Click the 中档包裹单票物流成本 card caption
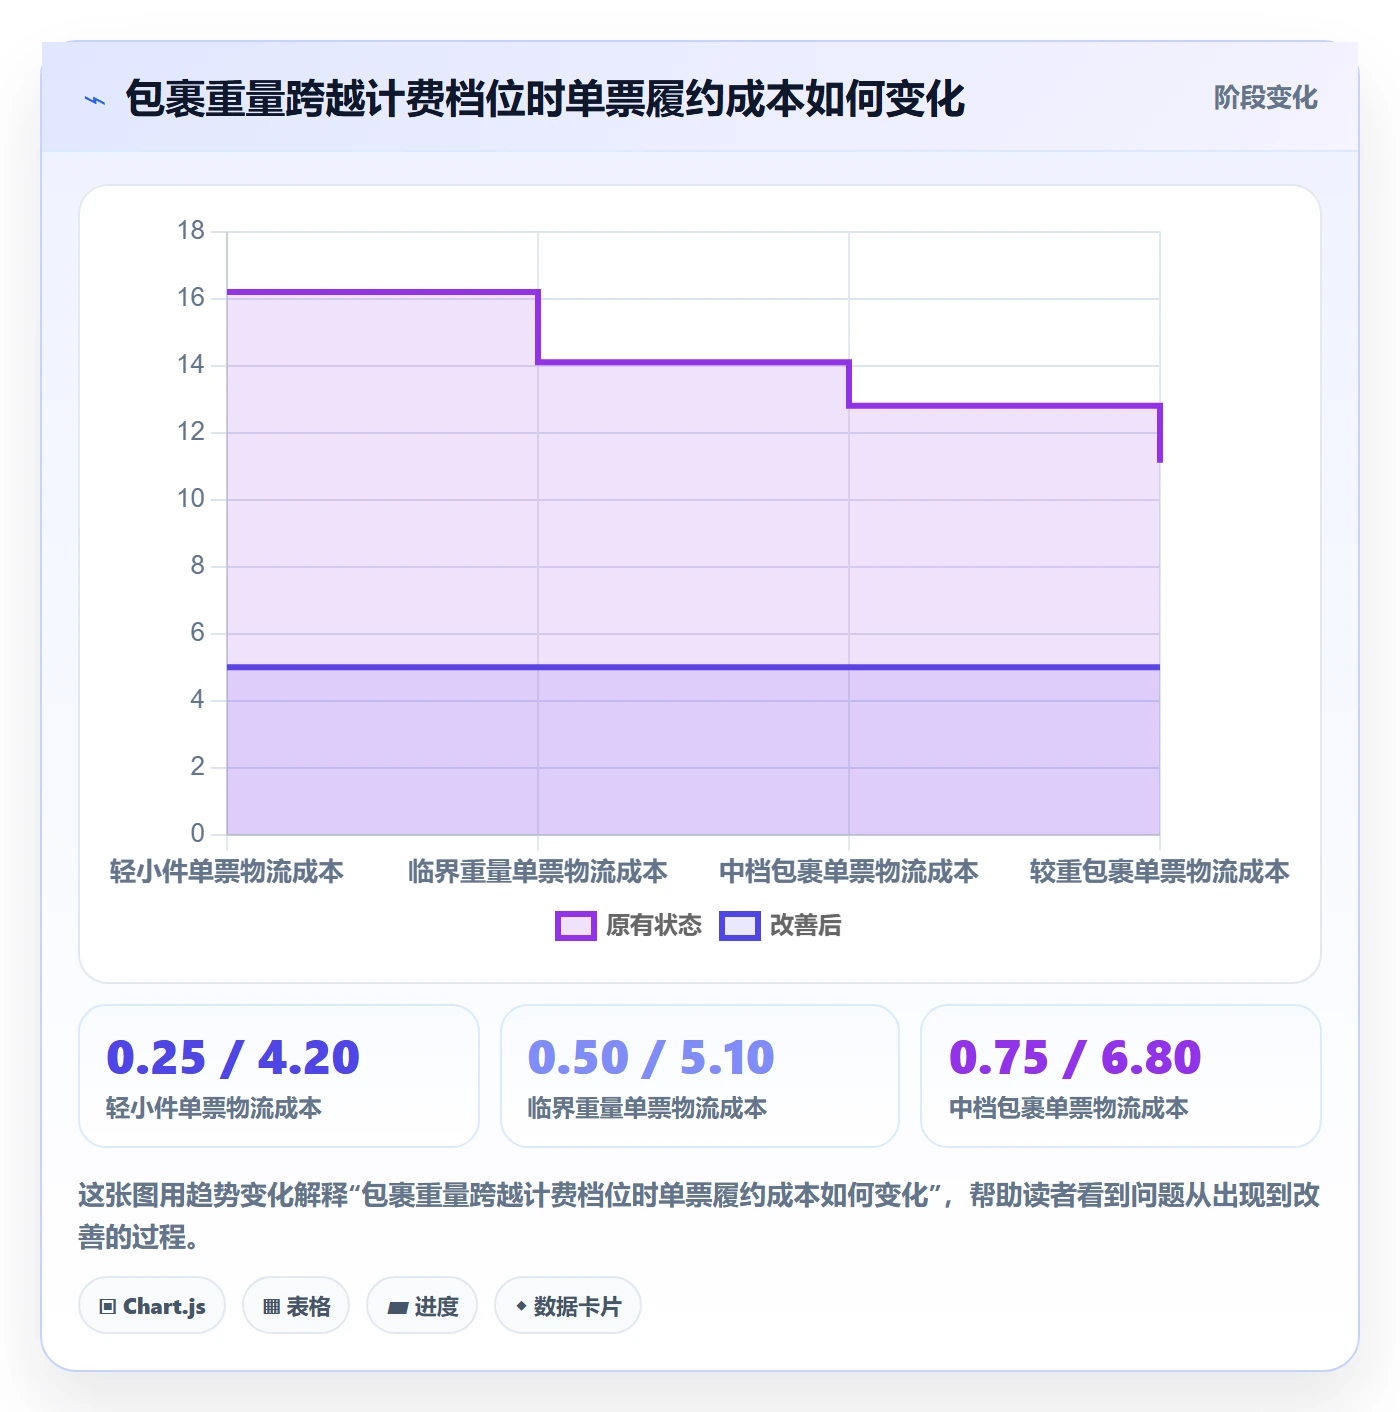 1069,1108
